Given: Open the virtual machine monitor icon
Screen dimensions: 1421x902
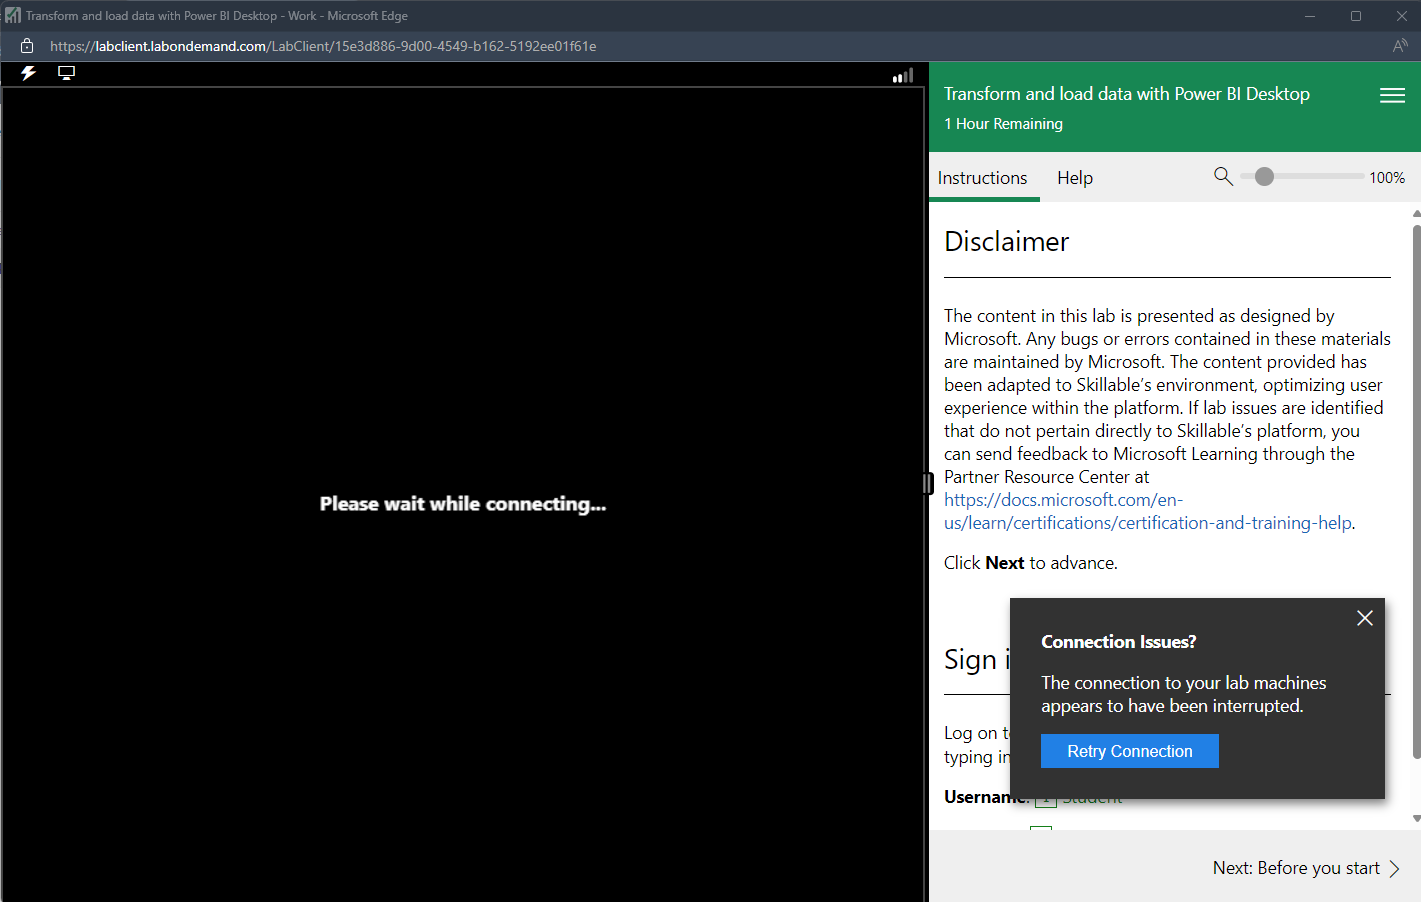Looking at the screenshot, I should click(66, 73).
